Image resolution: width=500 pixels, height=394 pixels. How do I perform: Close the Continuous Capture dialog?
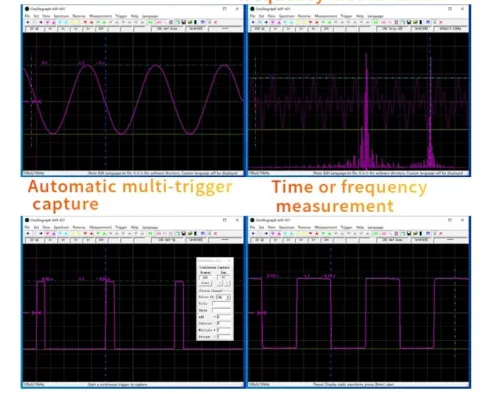[x=229, y=260]
